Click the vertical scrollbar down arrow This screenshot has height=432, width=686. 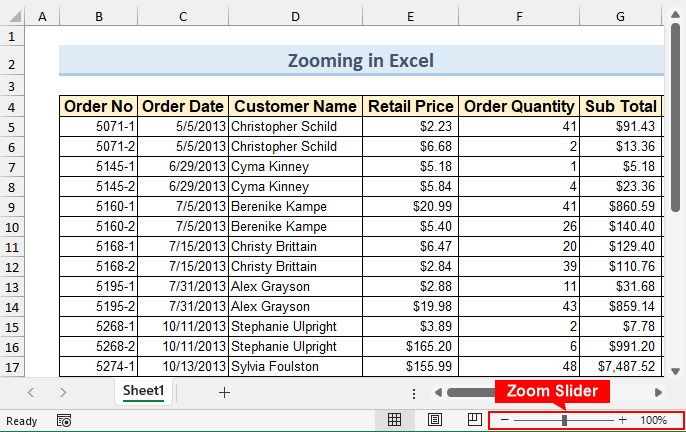point(675,371)
